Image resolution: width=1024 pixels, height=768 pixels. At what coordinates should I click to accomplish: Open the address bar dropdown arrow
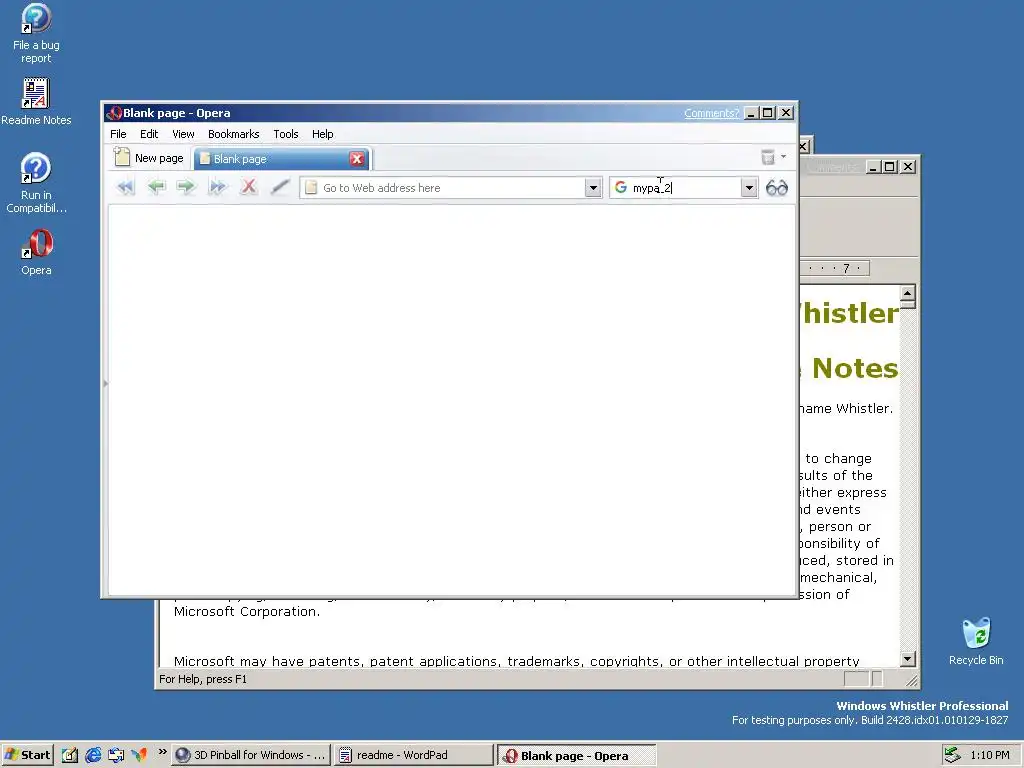pyautogui.click(x=592, y=188)
